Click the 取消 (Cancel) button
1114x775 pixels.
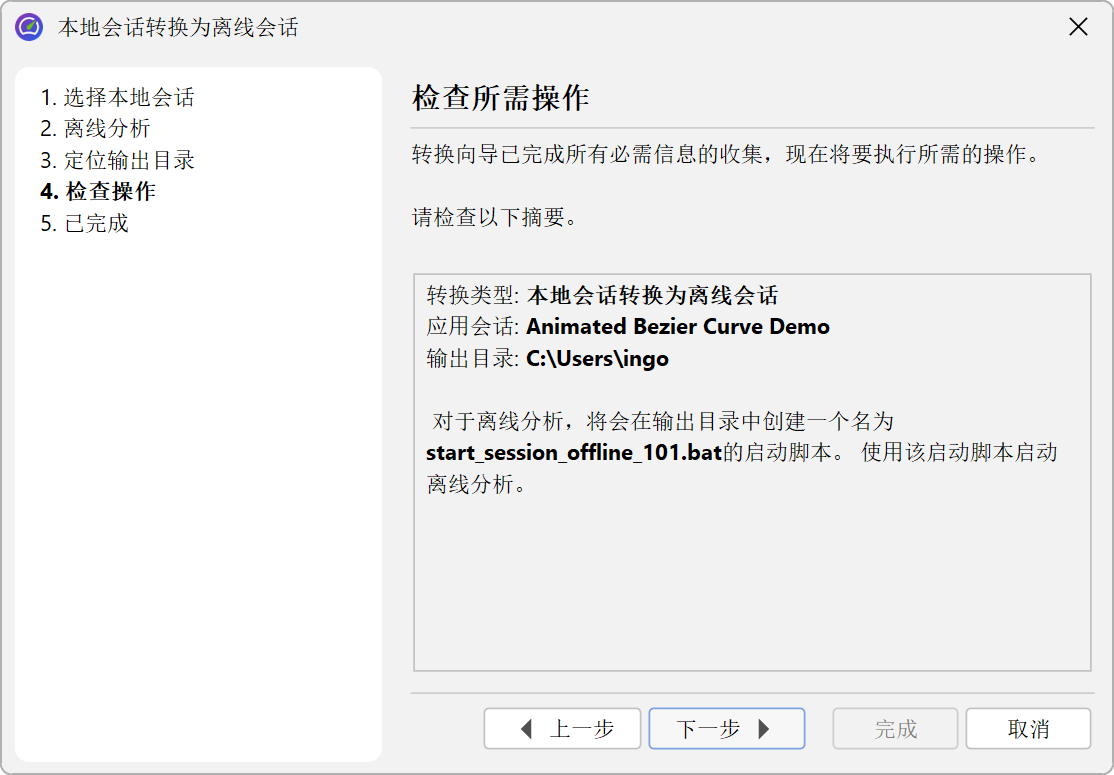click(x=1028, y=728)
